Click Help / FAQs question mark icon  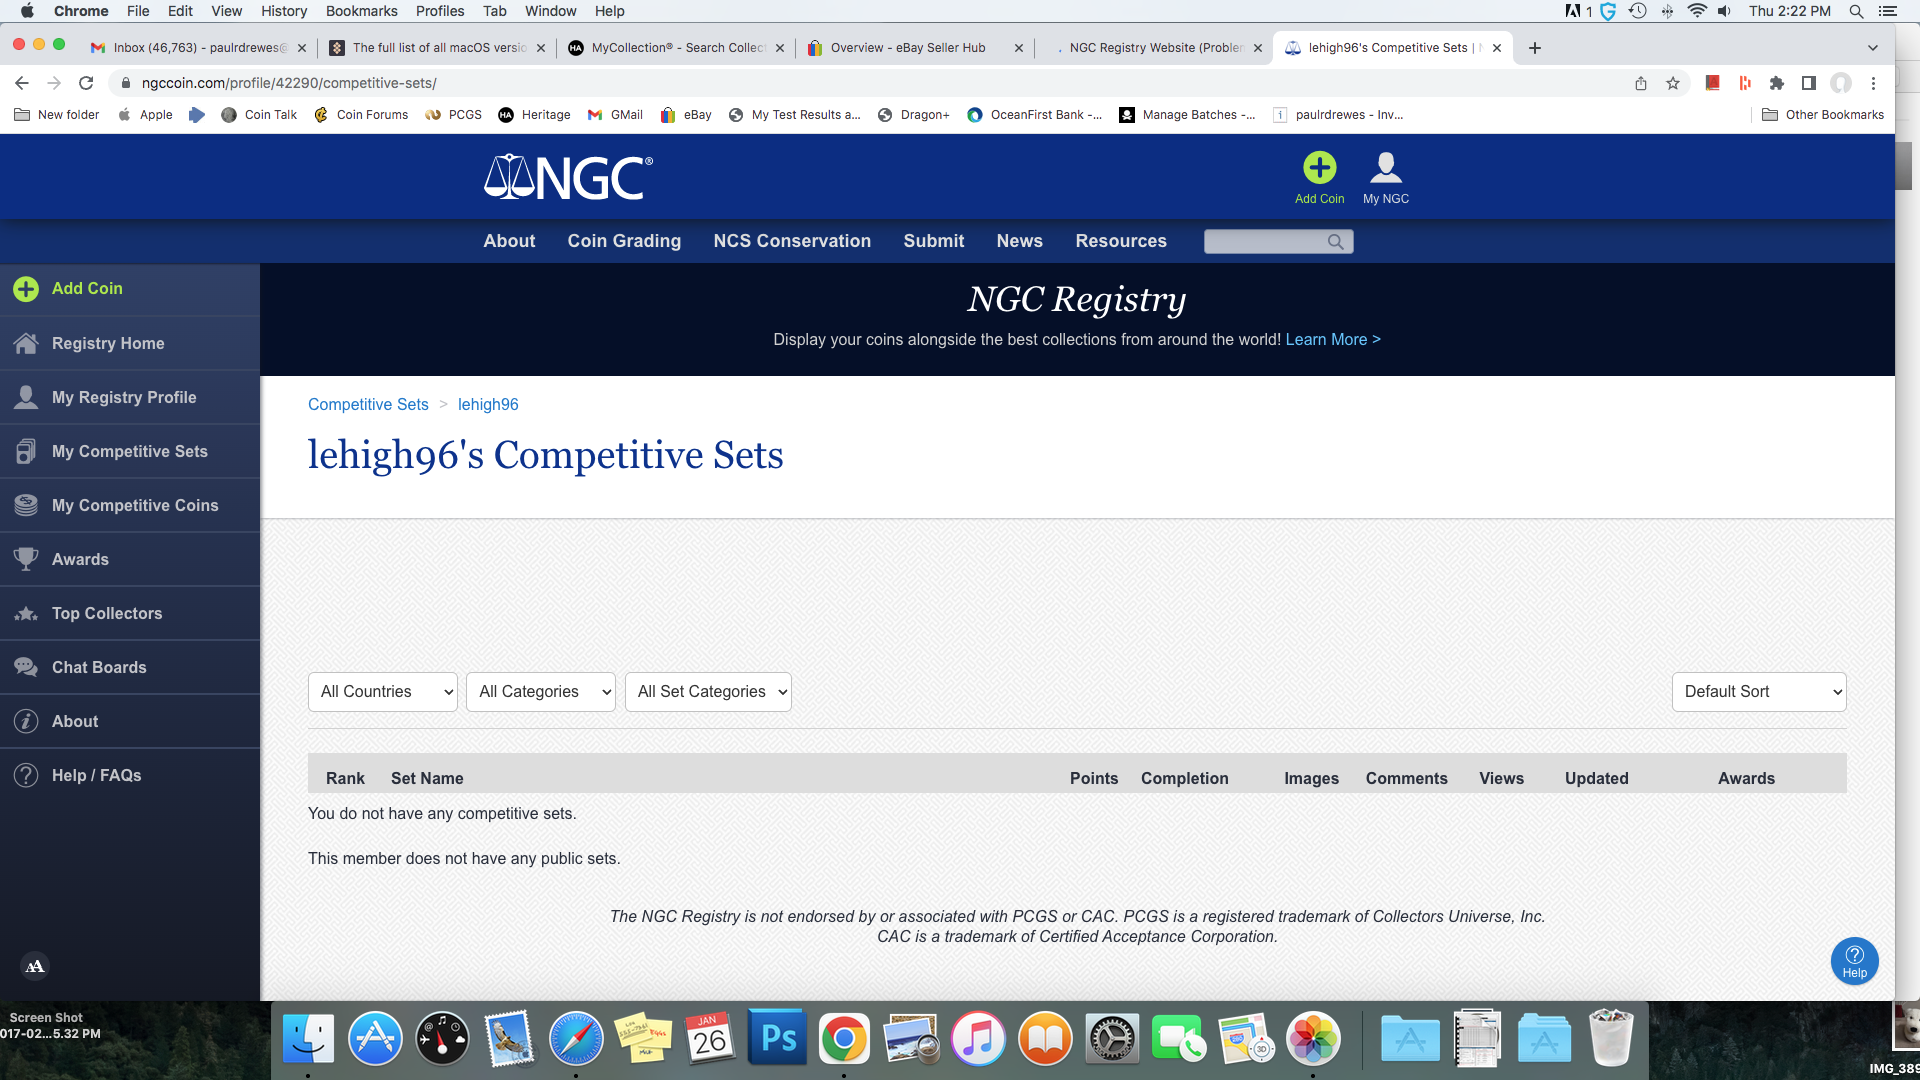pos(26,775)
